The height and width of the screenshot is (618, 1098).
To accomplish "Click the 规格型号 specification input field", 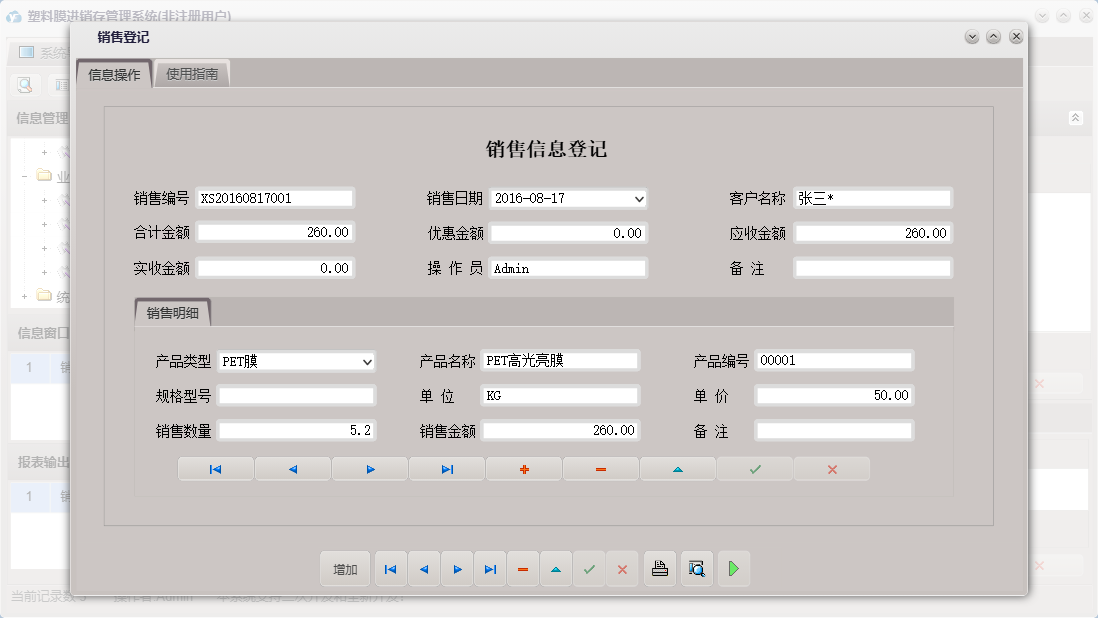I will click(x=295, y=395).
